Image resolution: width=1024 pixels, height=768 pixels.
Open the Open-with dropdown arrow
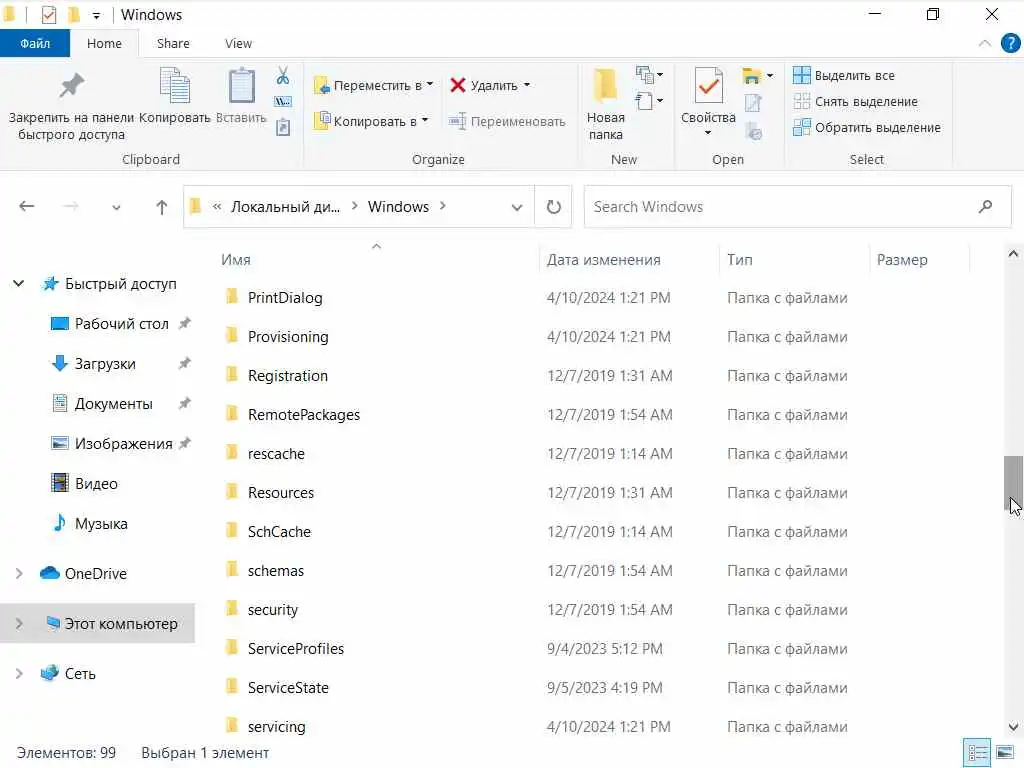770,76
